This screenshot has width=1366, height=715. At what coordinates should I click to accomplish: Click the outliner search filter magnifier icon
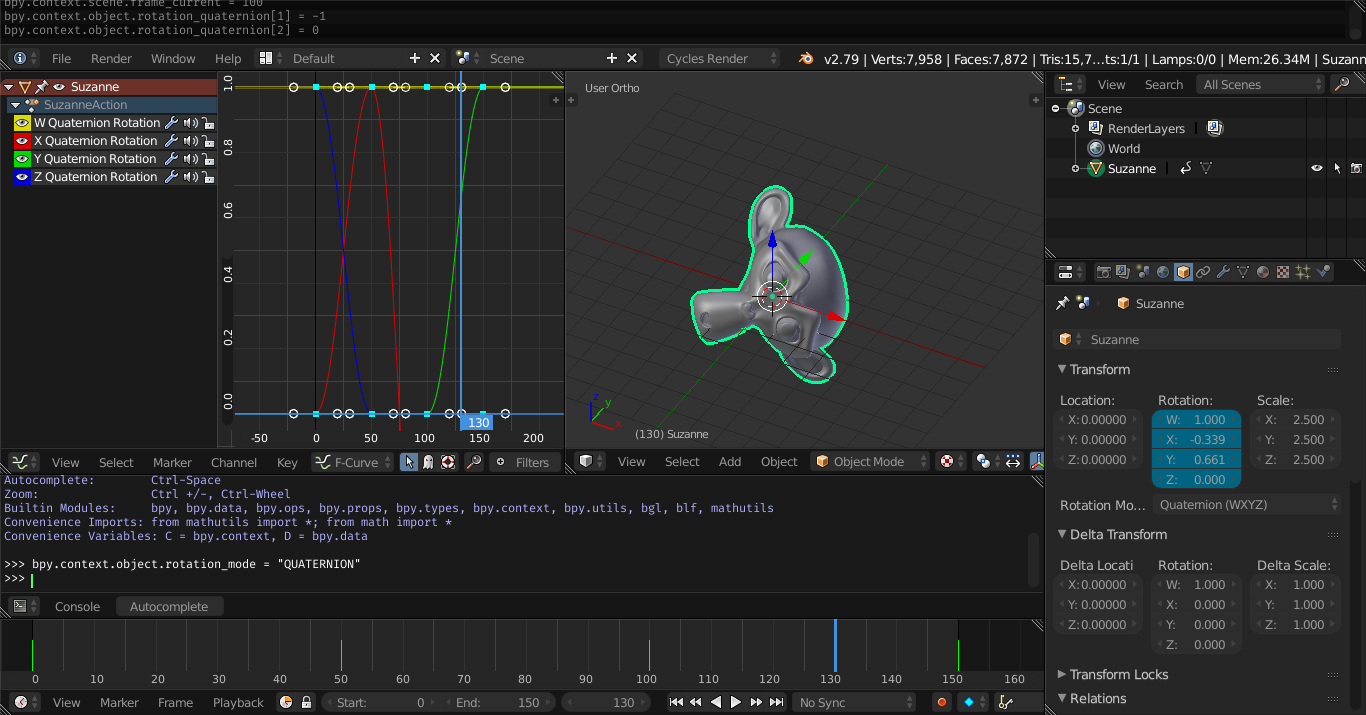coord(1343,85)
